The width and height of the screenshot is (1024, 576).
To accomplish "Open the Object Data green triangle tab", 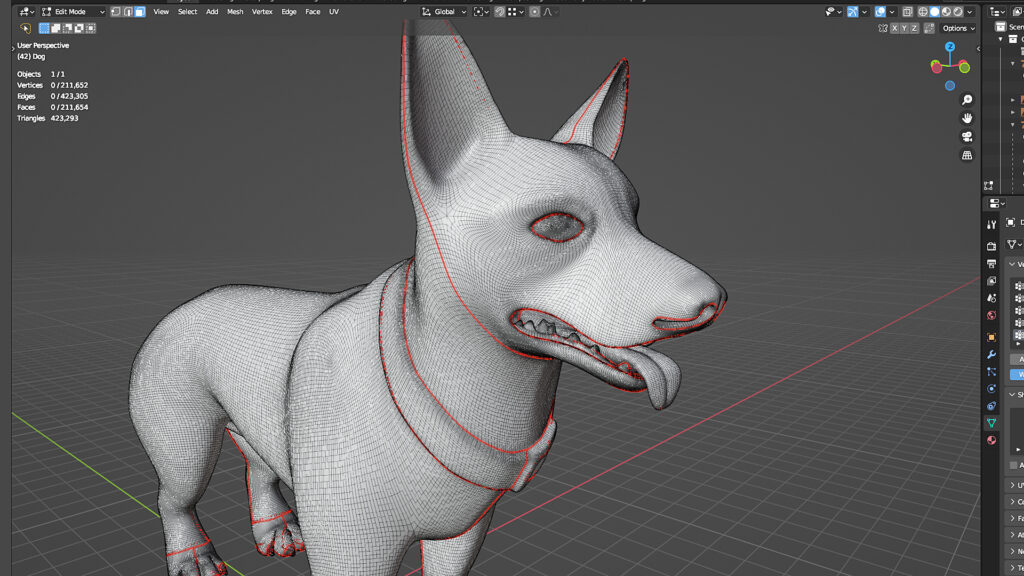I will click(x=991, y=423).
